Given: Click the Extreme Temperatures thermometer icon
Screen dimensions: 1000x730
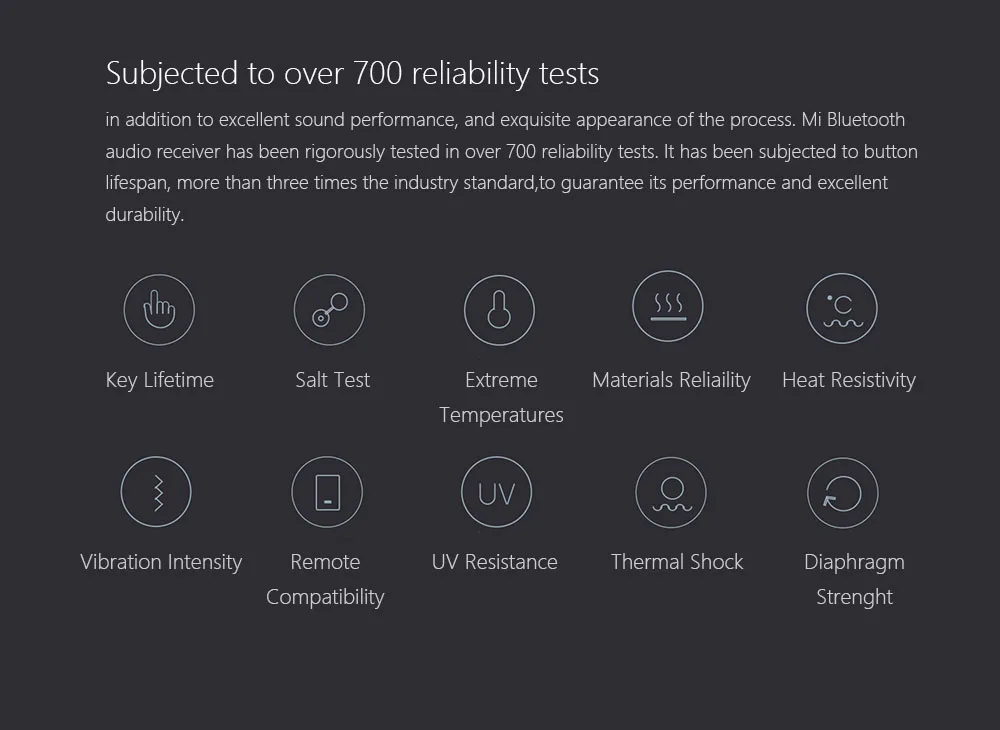Looking at the screenshot, I should [x=499, y=310].
